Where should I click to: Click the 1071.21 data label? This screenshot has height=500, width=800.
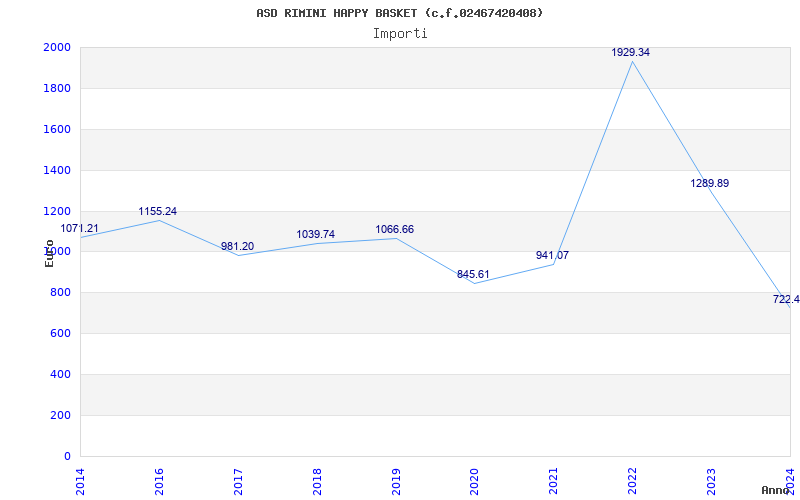(x=80, y=229)
